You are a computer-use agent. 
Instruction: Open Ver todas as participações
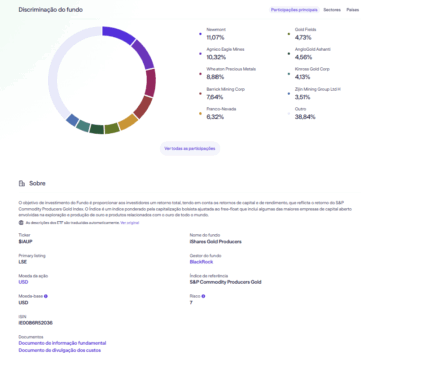pyautogui.click(x=190, y=148)
